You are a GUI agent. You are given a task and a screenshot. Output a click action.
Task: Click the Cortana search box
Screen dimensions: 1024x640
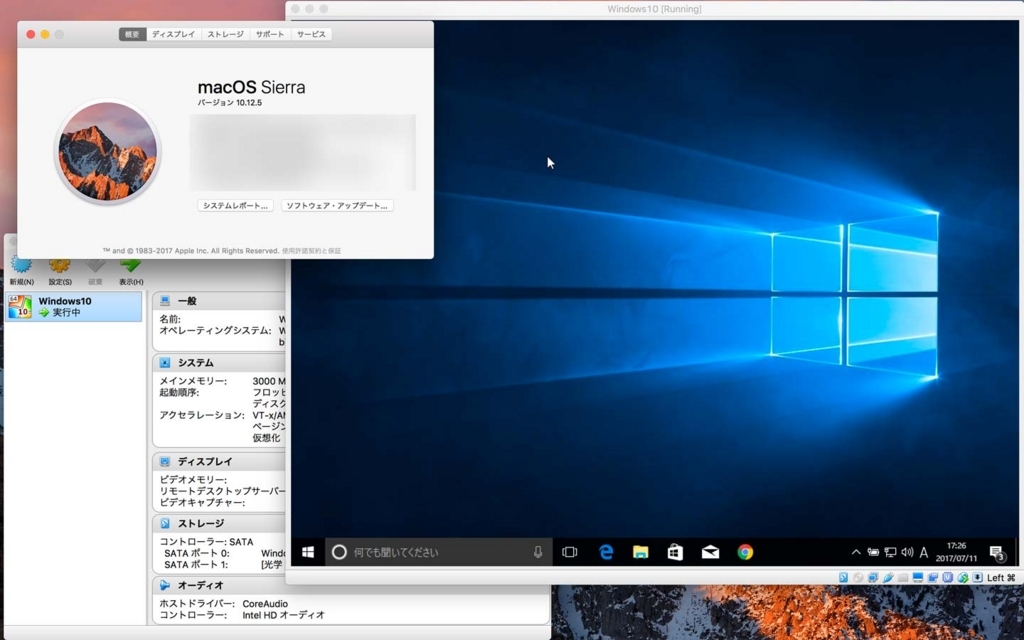tap(438, 552)
